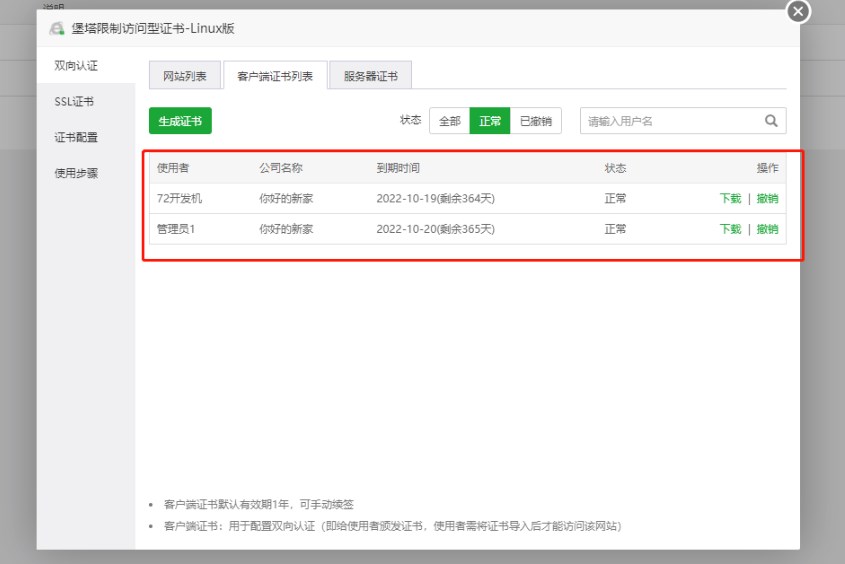The width and height of the screenshot is (845, 564).
Task: Focus the 请输入用户名 search field
Action: point(670,121)
